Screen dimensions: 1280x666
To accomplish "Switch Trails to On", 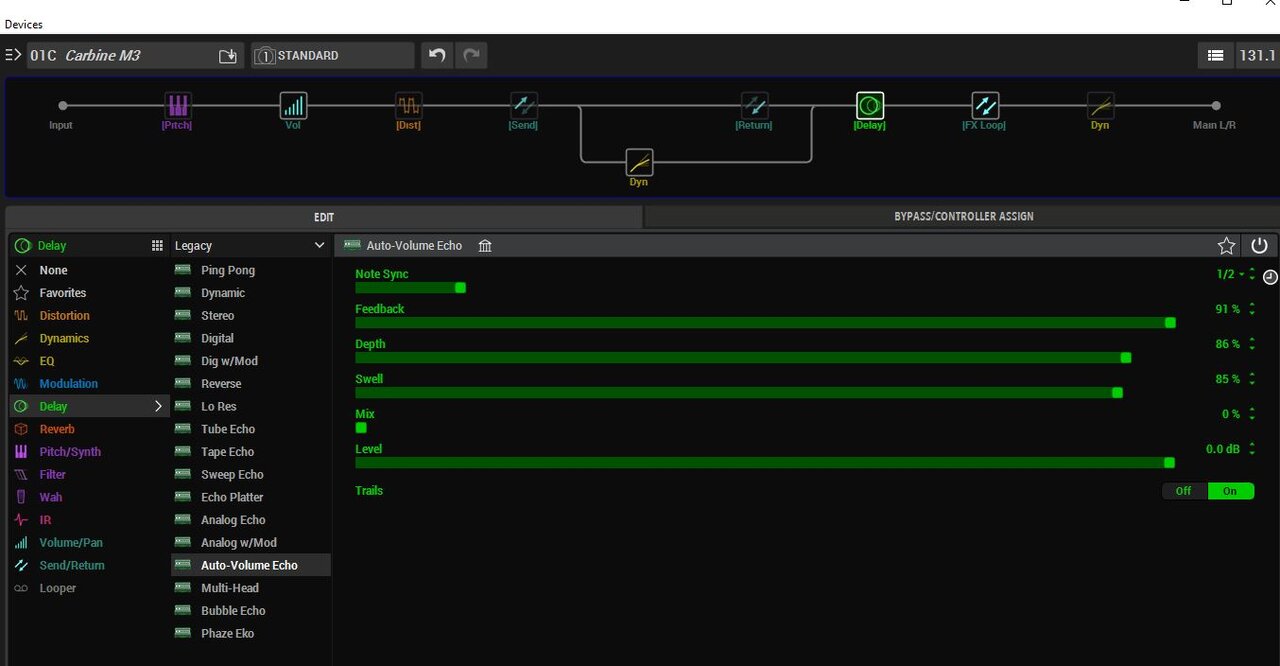I will (1230, 491).
